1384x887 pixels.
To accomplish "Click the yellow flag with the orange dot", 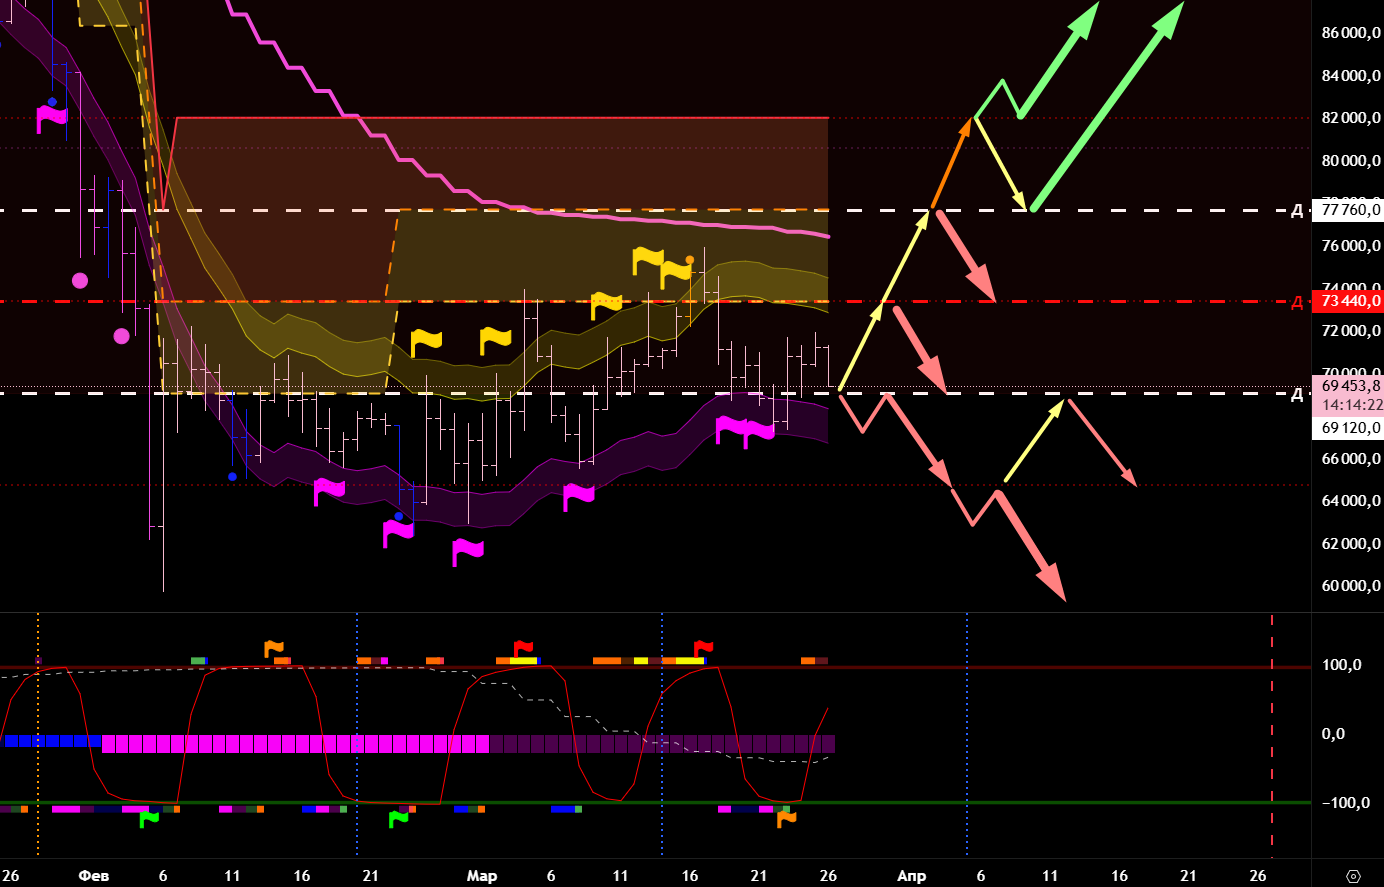I will click(x=676, y=271).
